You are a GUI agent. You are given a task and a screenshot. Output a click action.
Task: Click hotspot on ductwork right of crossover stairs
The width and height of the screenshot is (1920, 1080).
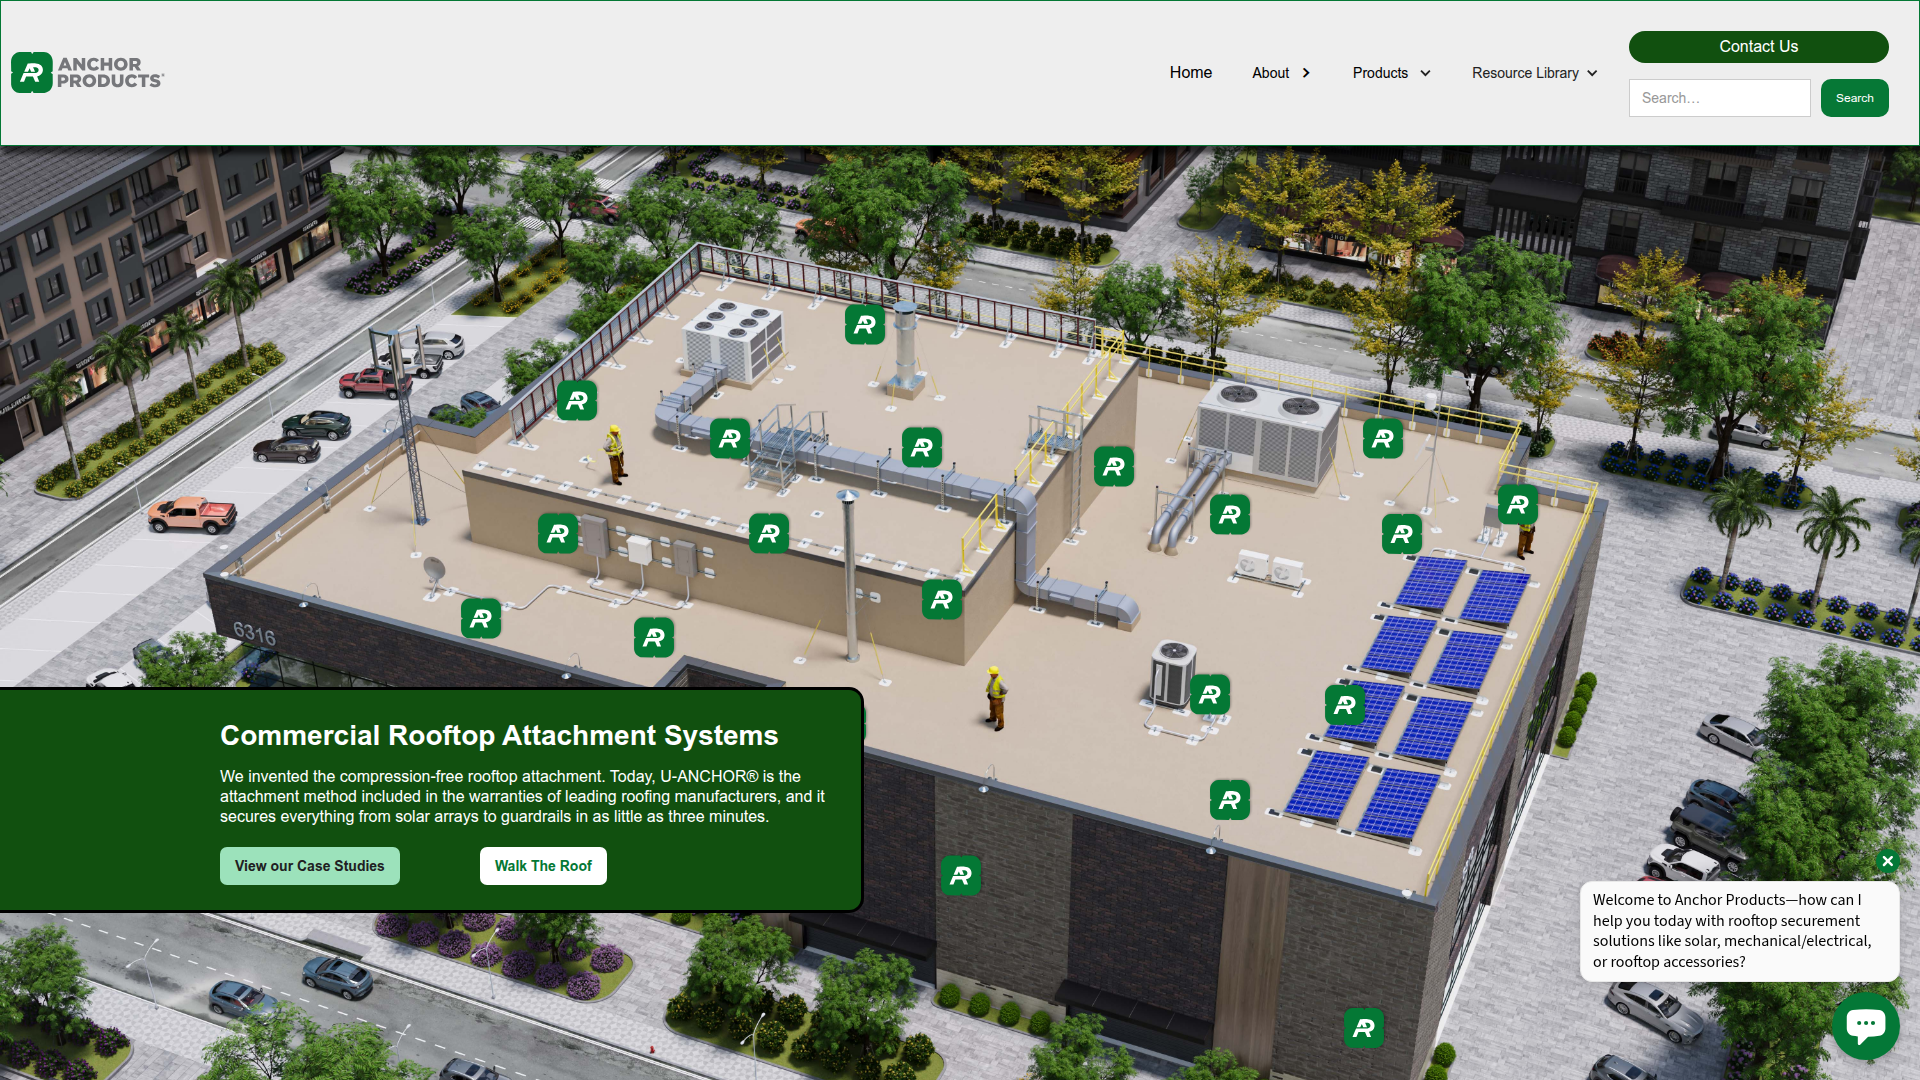[922, 448]
